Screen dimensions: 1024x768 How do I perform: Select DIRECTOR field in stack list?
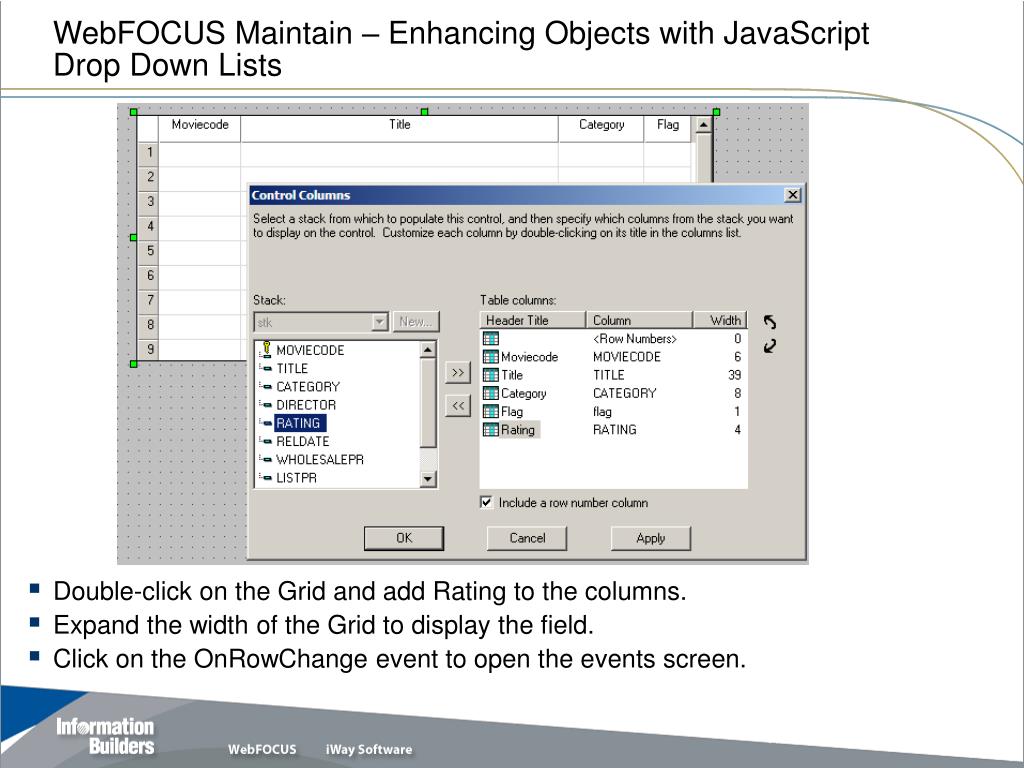pyautogui.click(x=306, y=405)
